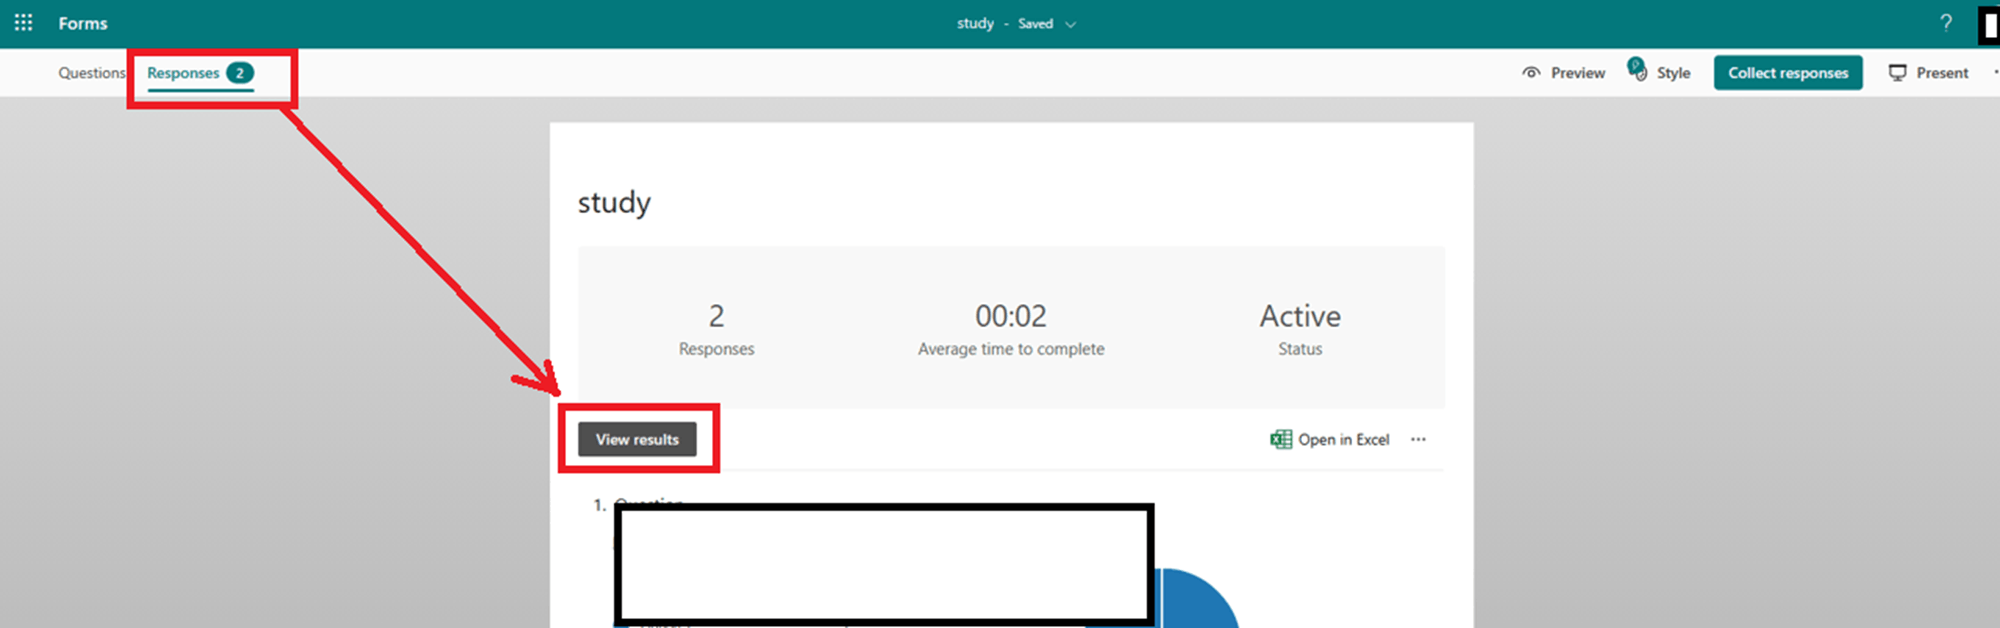
Task: Click the Forms app title
Action: point(83,23)
